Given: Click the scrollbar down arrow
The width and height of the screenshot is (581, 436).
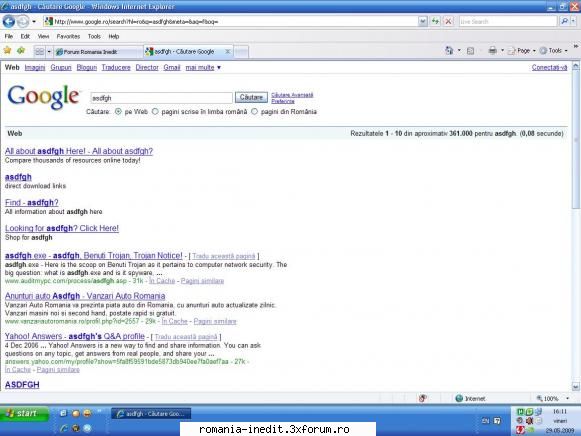Looking at the screenshot, I should [x=575, y=387].
